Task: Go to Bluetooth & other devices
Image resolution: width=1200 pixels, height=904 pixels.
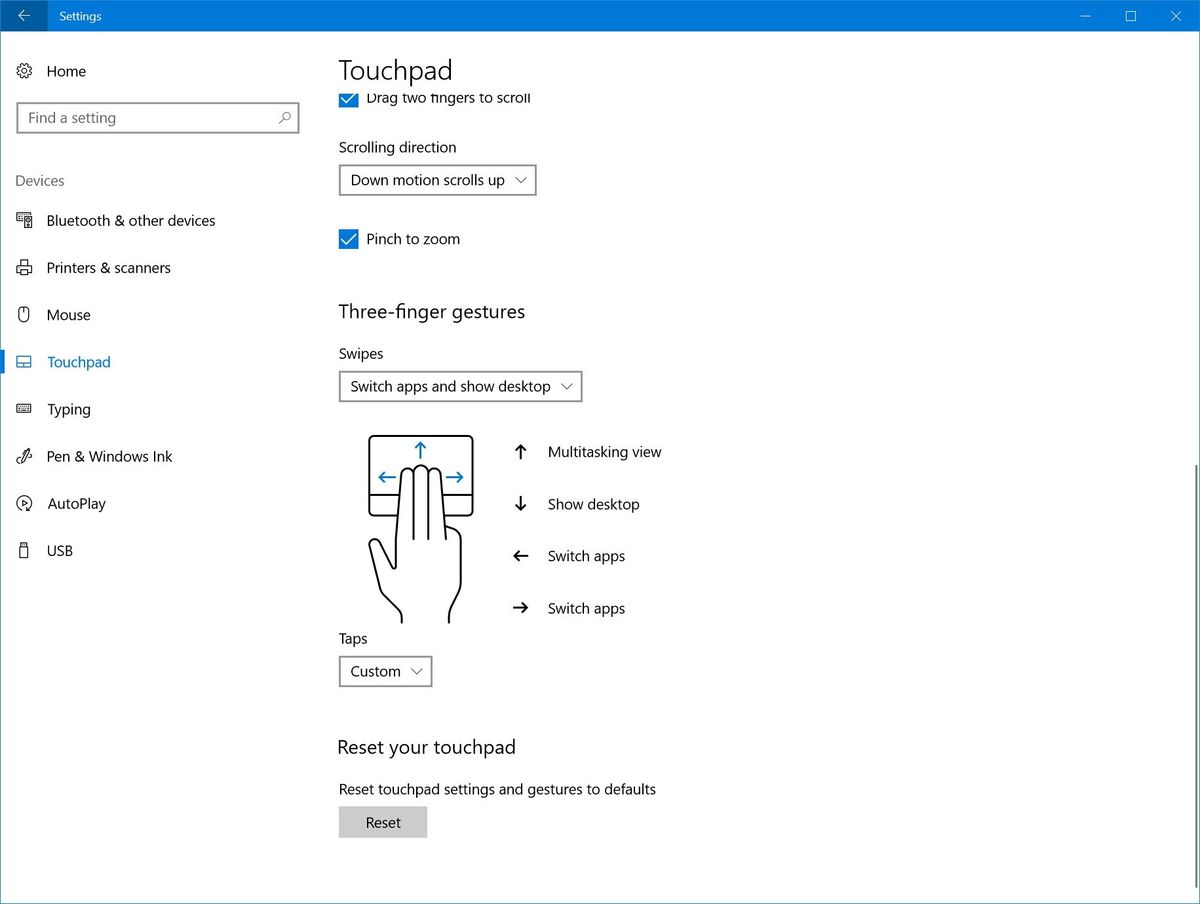Action: click(131, 220)
